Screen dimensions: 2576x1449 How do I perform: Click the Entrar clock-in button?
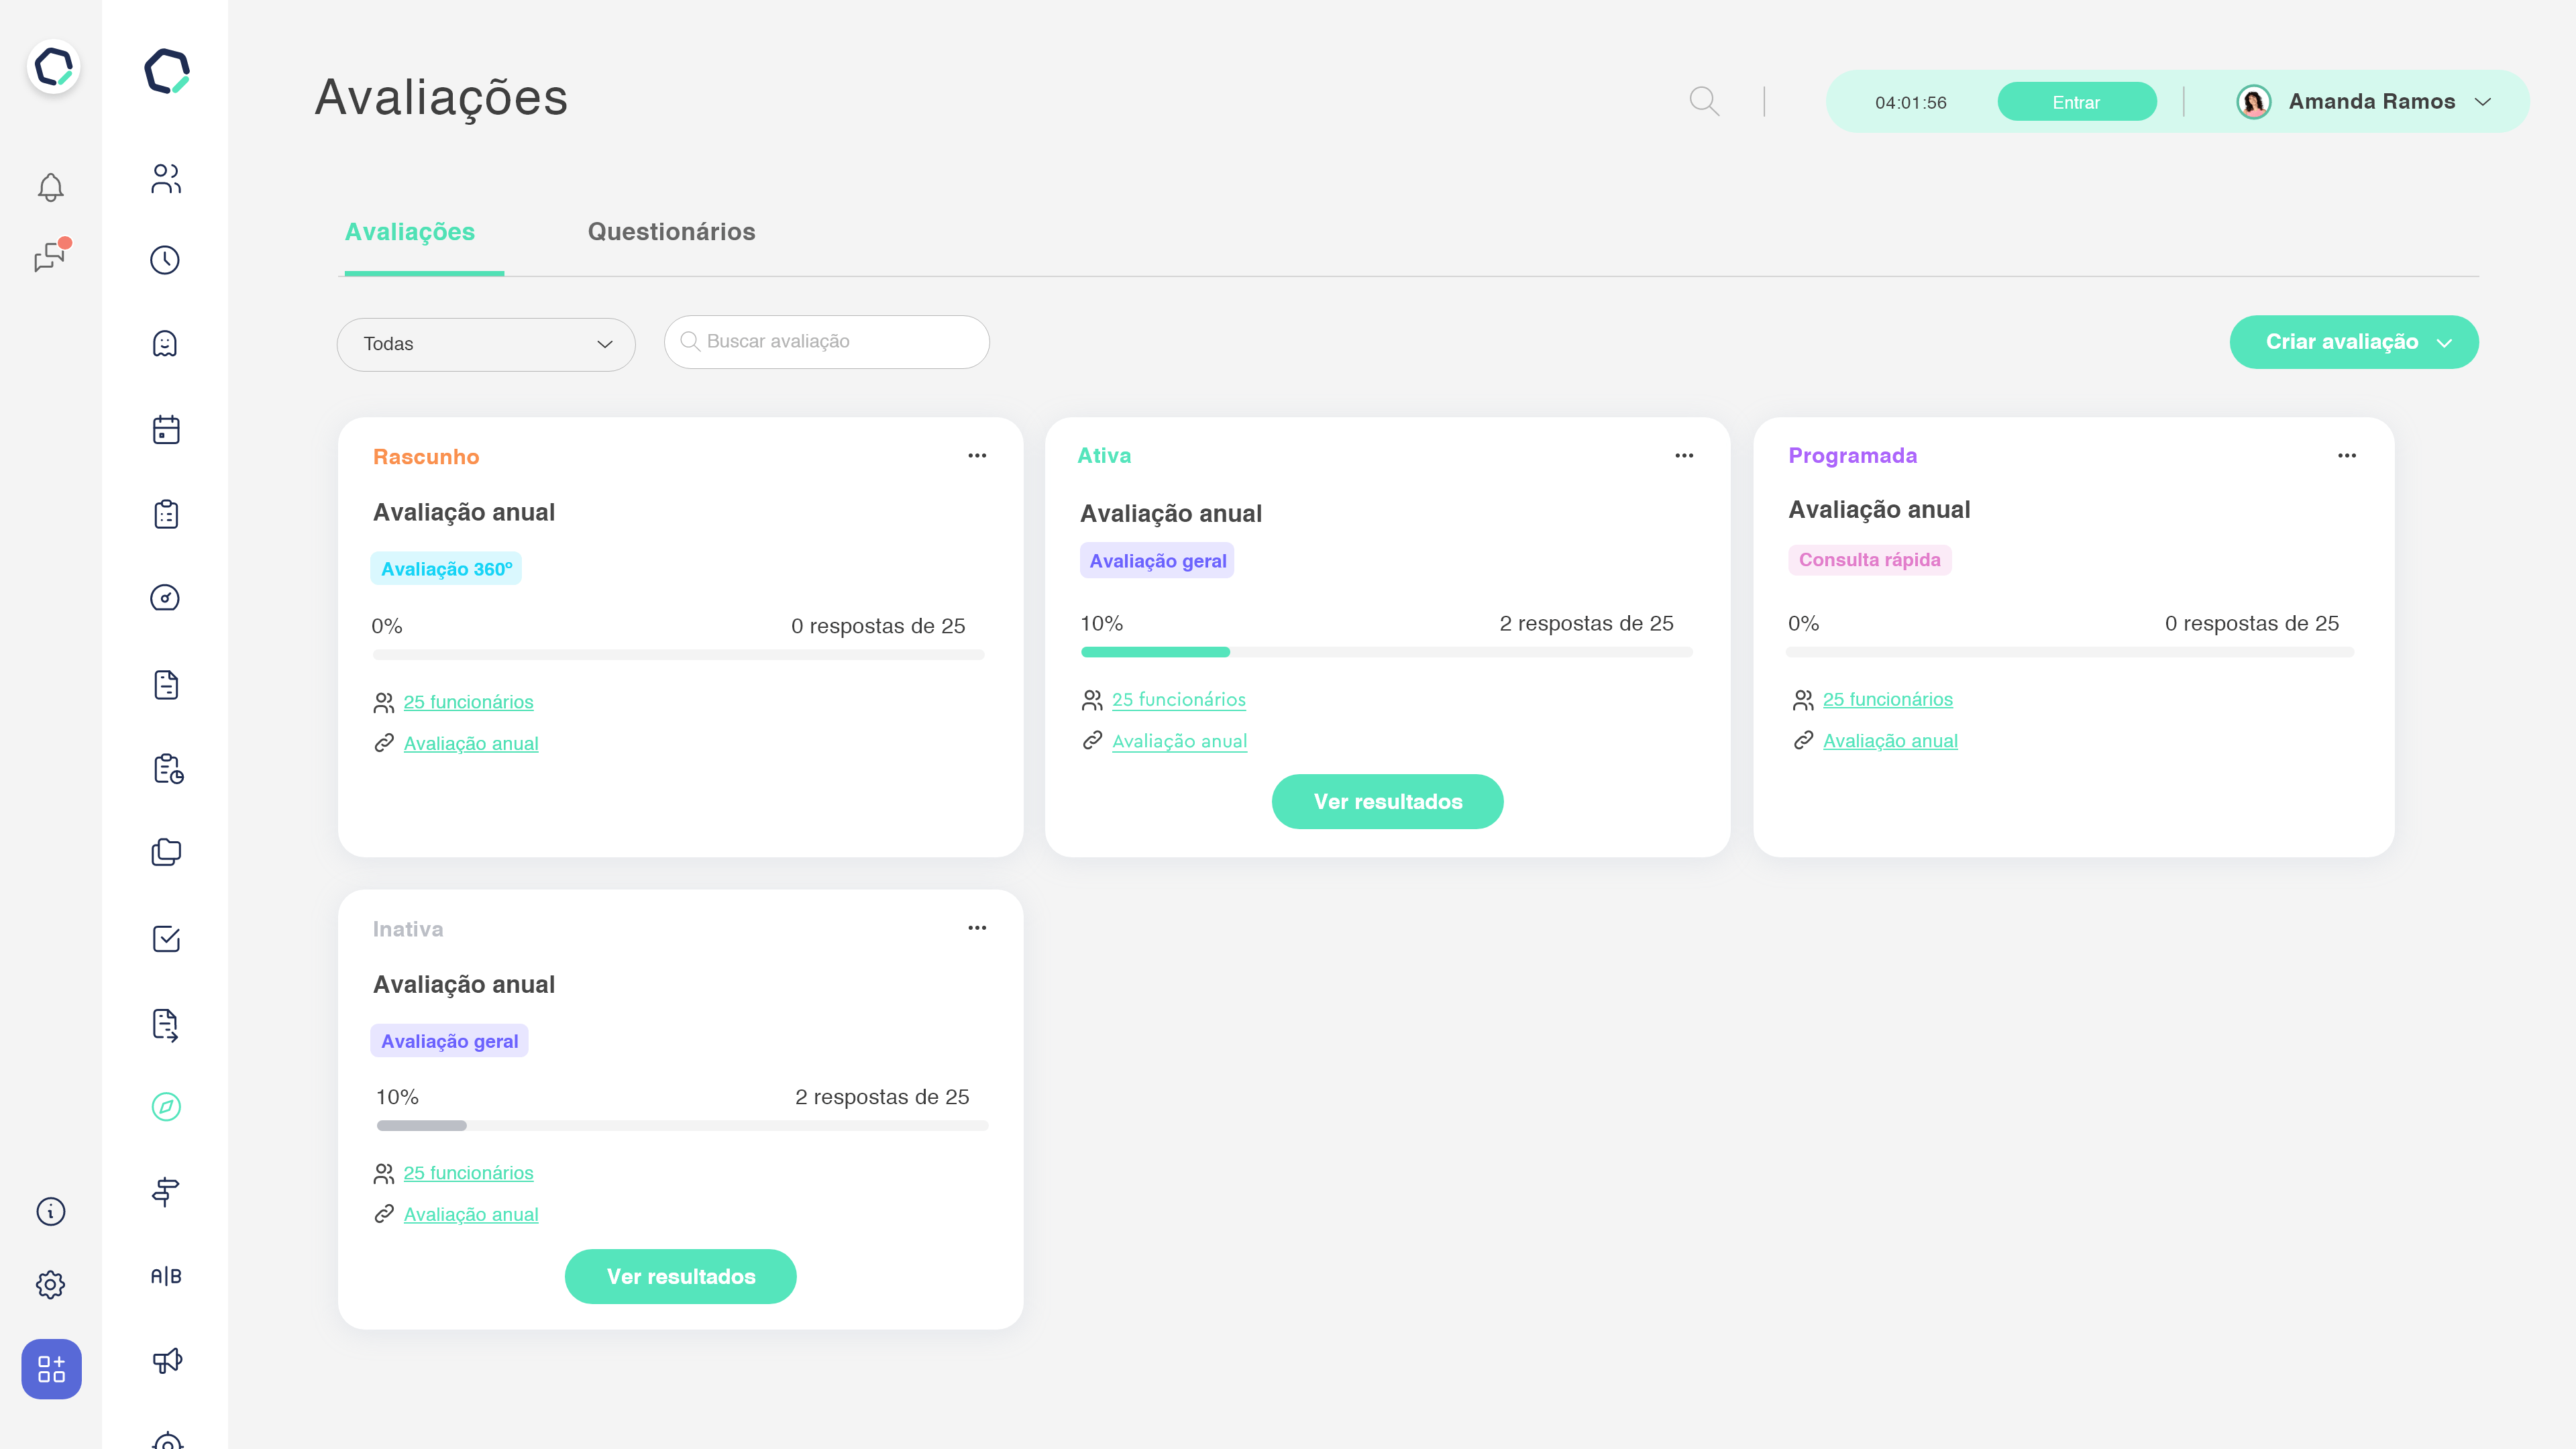pos(2076,102)
